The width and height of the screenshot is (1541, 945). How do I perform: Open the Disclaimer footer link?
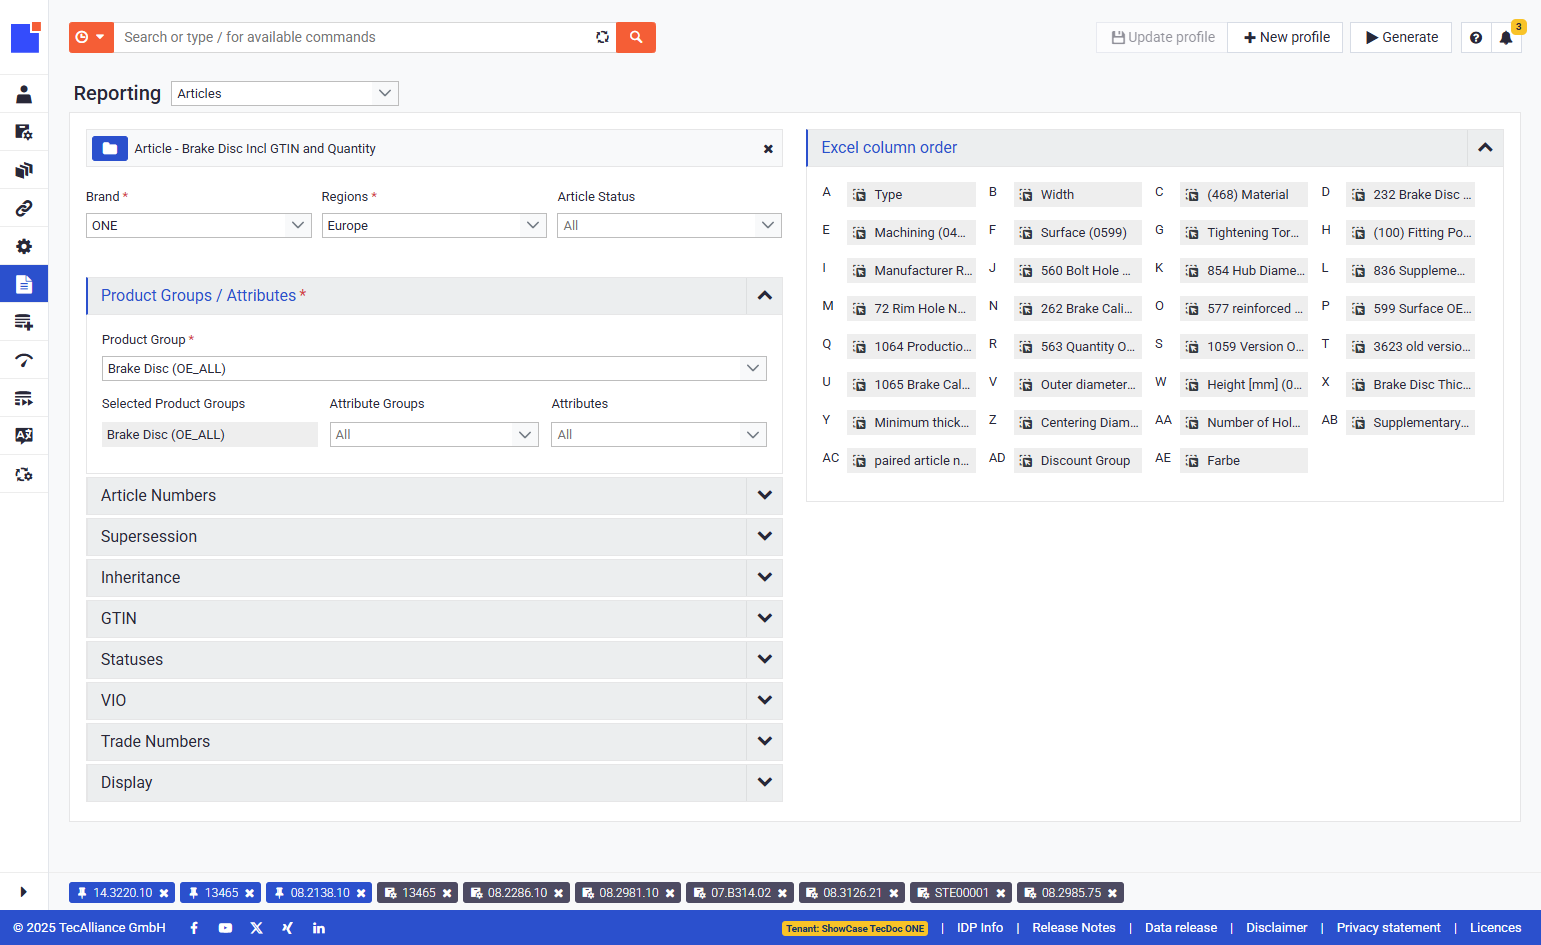coord(1277,928)
